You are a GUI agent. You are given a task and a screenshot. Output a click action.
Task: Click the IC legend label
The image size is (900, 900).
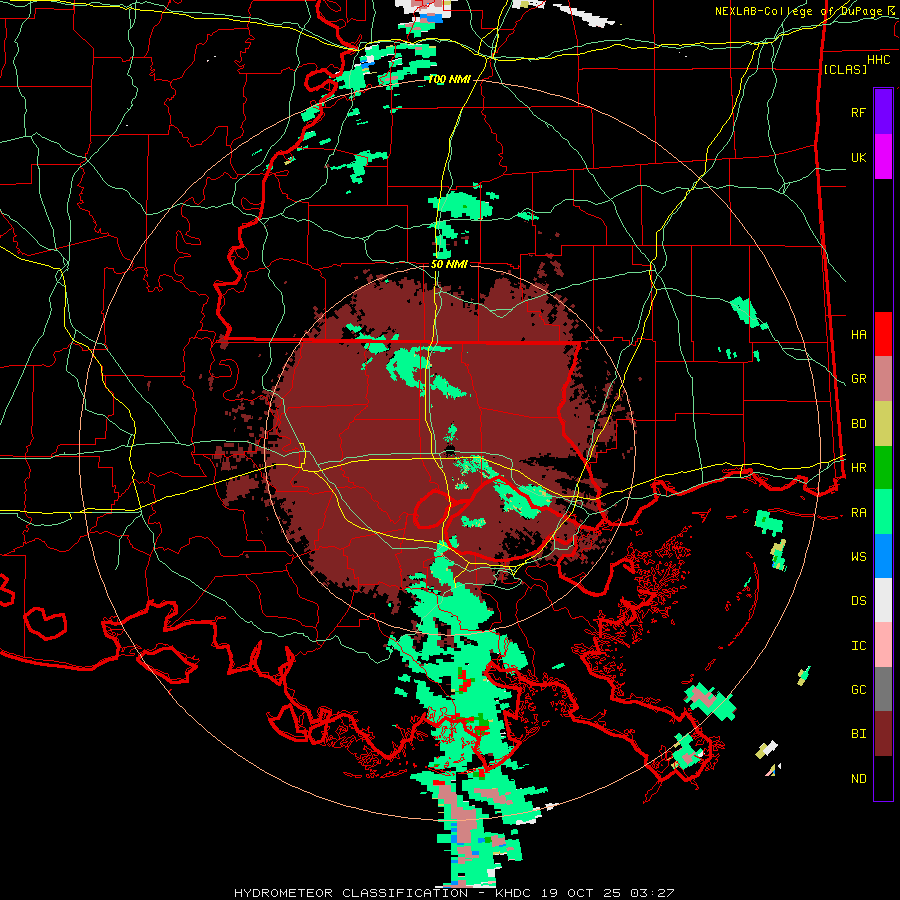(x=858, y=646)
